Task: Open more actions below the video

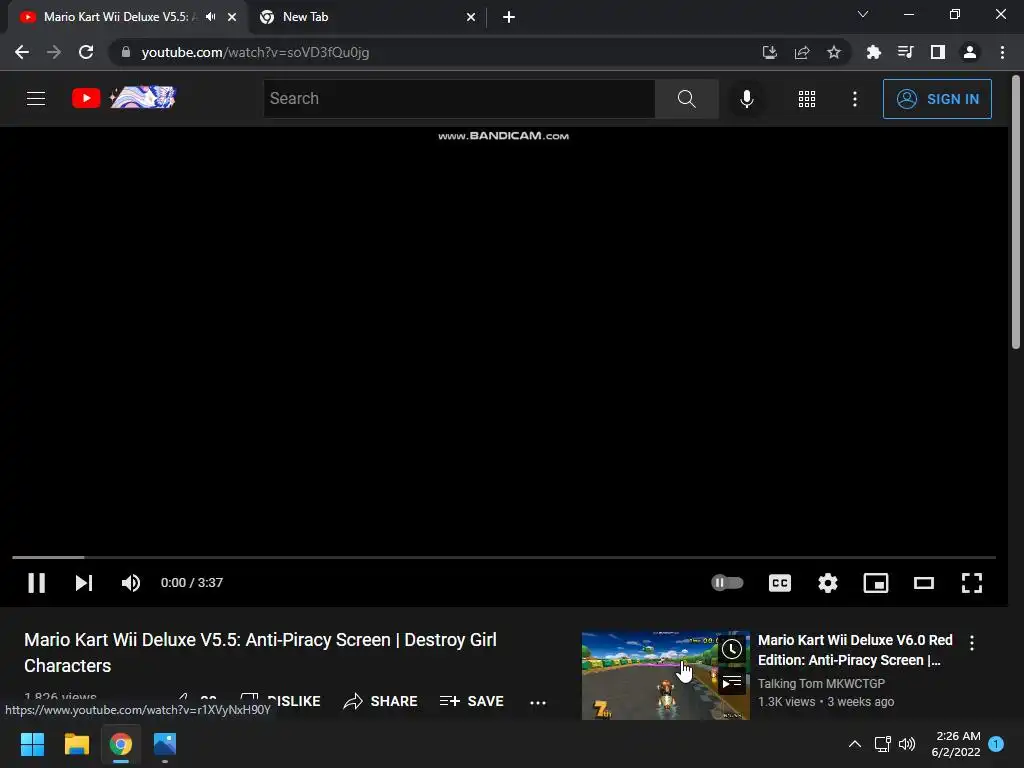Action: (538, 703)
